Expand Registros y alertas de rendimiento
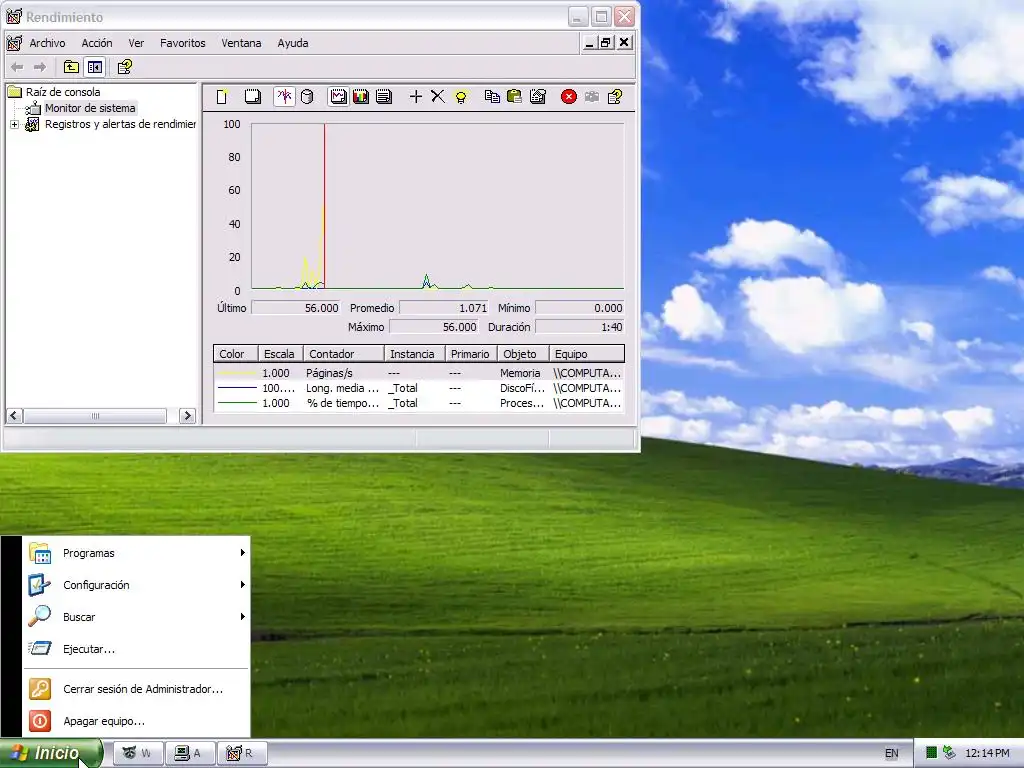Screen dimensions: 1024x768 pos(14,124)
